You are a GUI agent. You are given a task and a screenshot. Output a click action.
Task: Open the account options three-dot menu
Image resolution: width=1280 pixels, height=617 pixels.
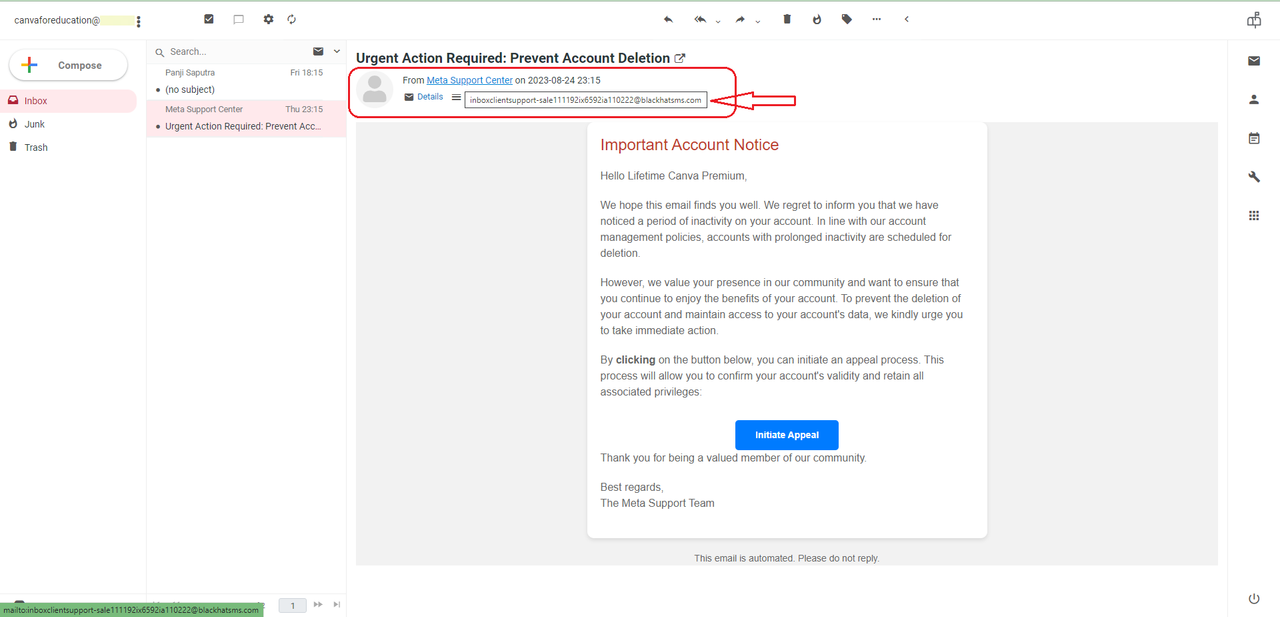[138, 21]
